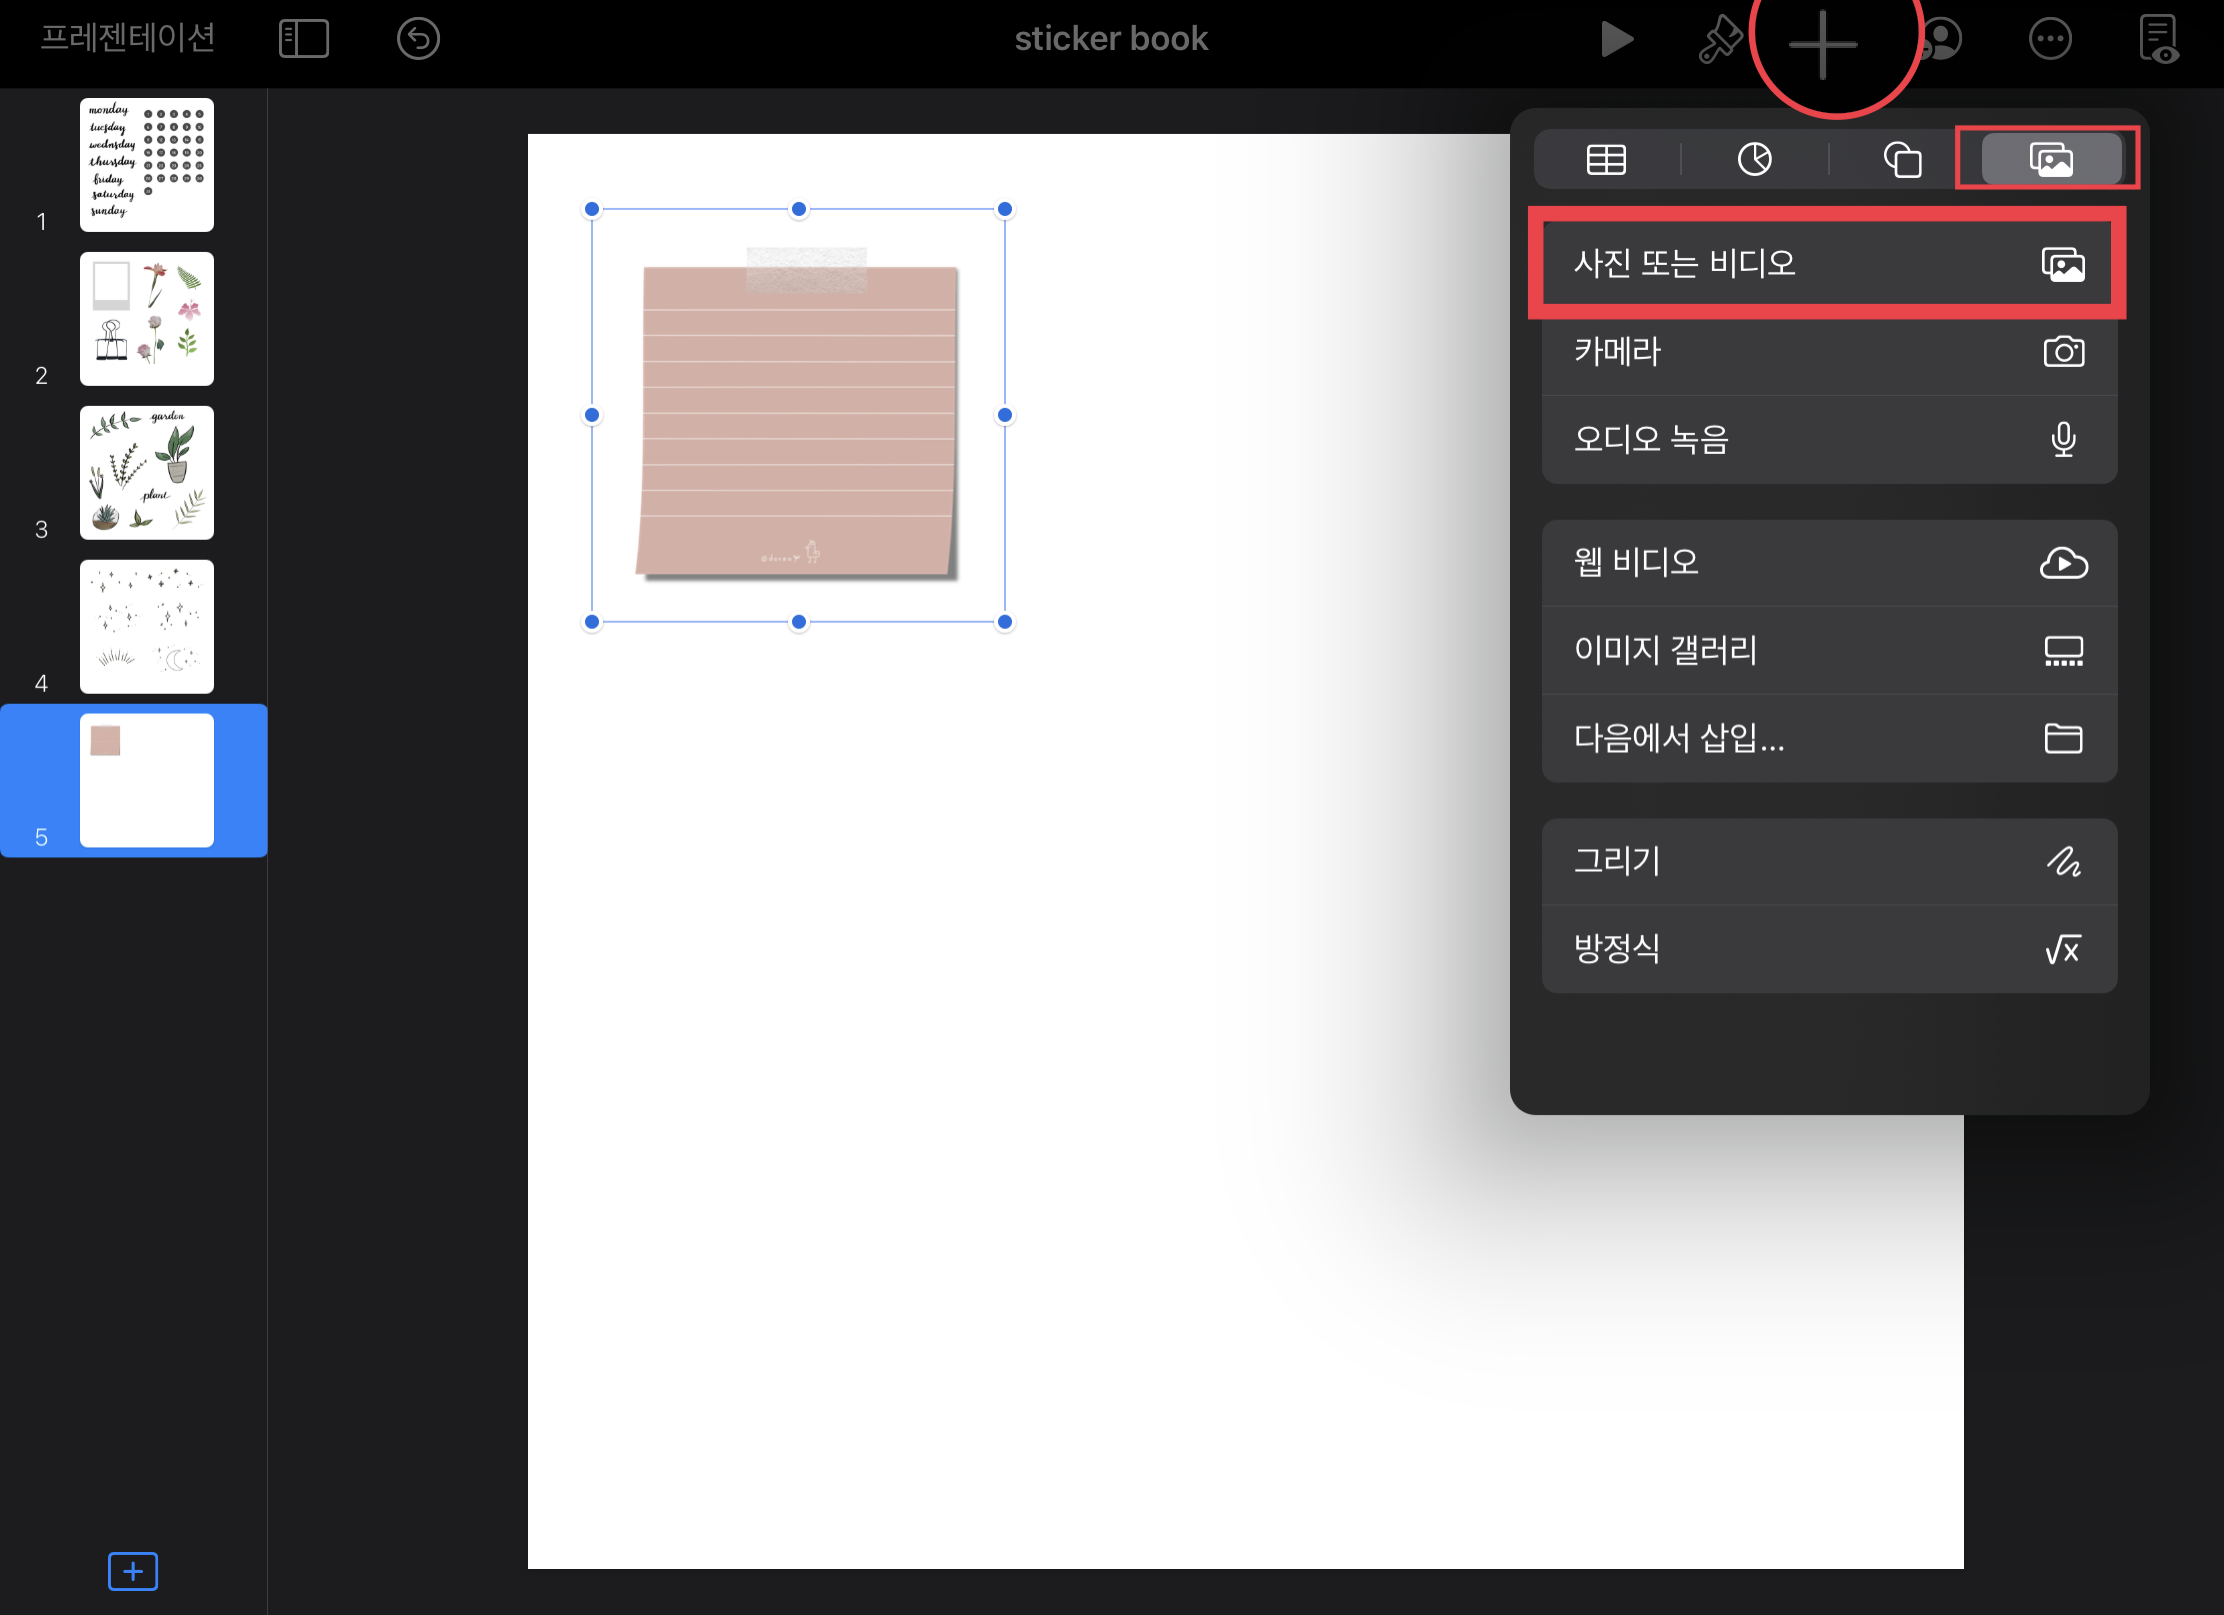Switch to the Tables insert tab
The image size is (2224, 1615).
click(x=1606, y=159)
